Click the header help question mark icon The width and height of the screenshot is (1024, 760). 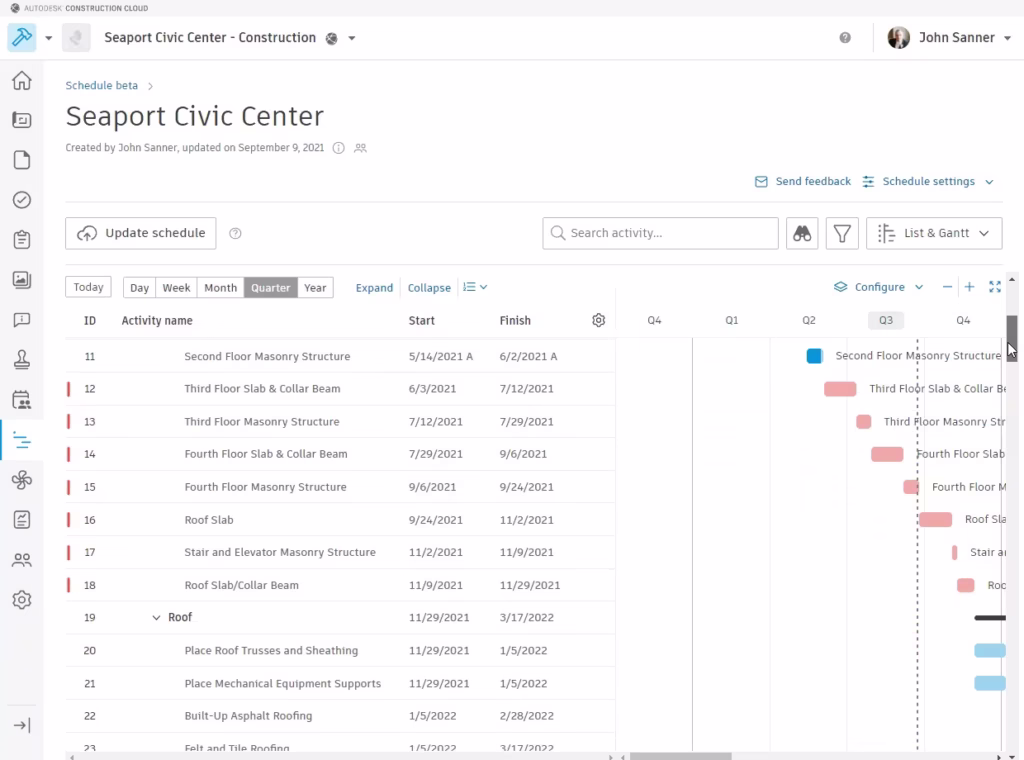tap(845, 38)
